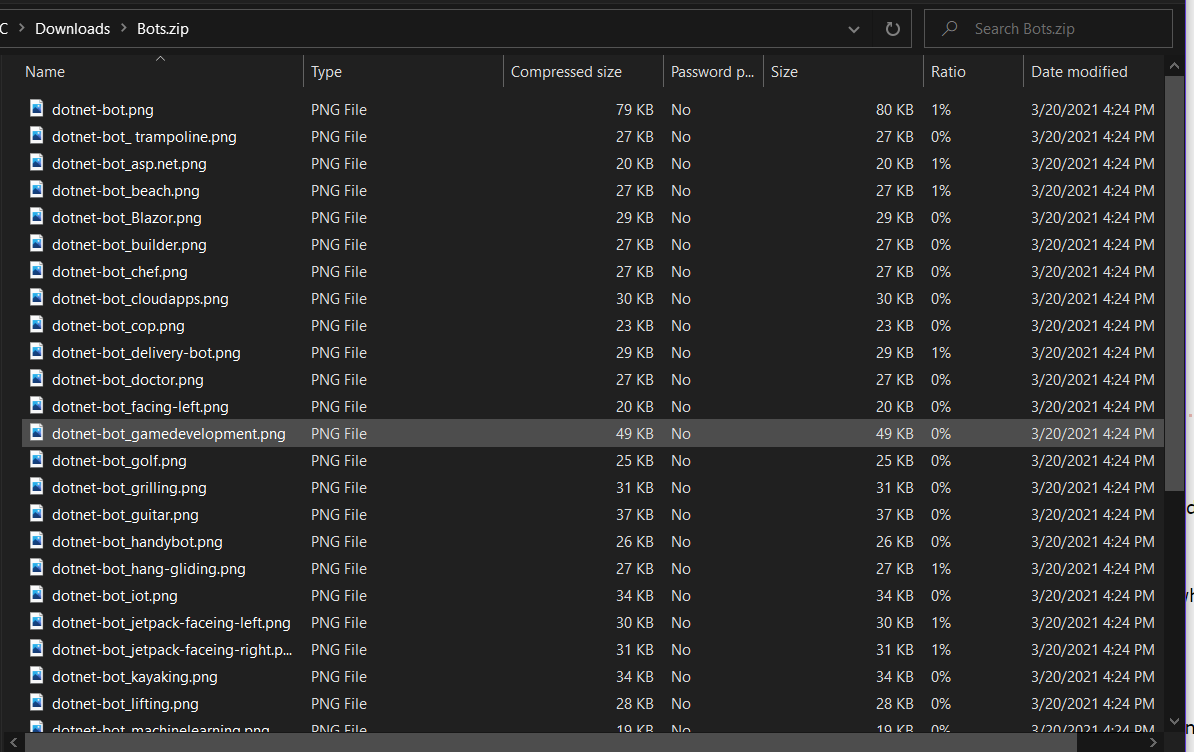Select file name dotnet-bot_delivery-bot.png

(146, 353)
